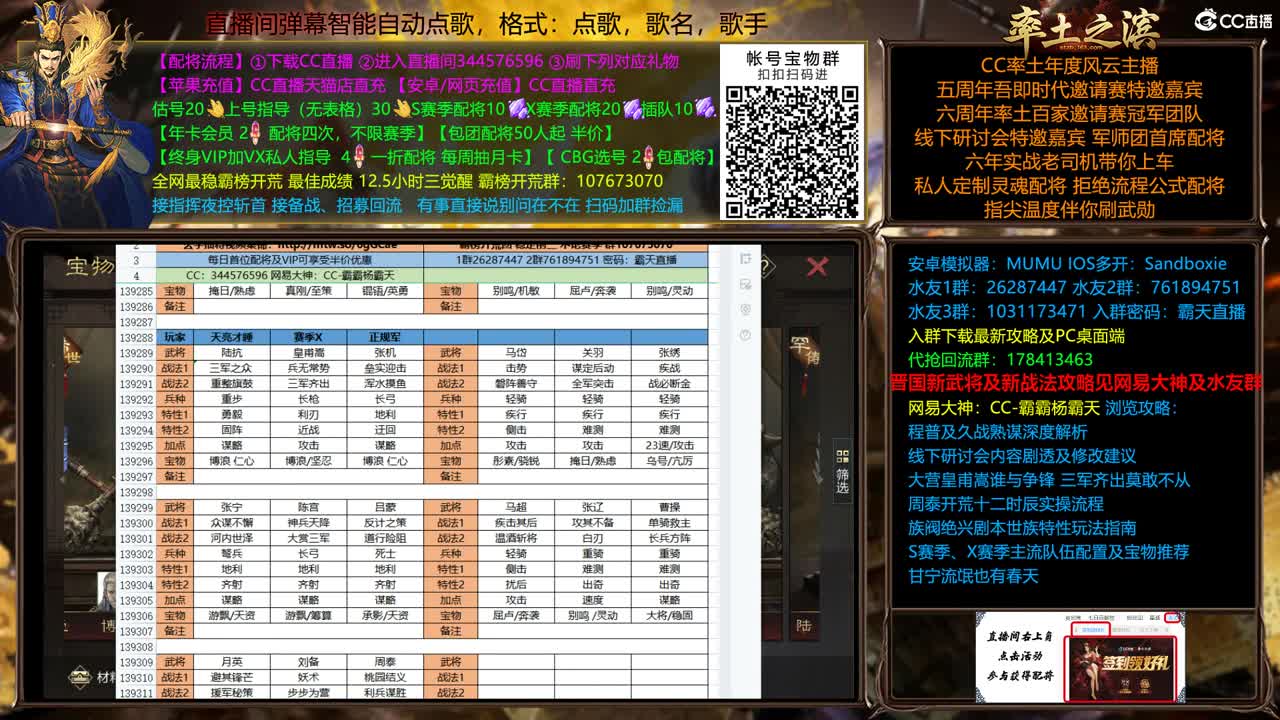Screen dimensions: 1280x720
Task: Click the 帐号宝物群 QR code
Action: 791,152
